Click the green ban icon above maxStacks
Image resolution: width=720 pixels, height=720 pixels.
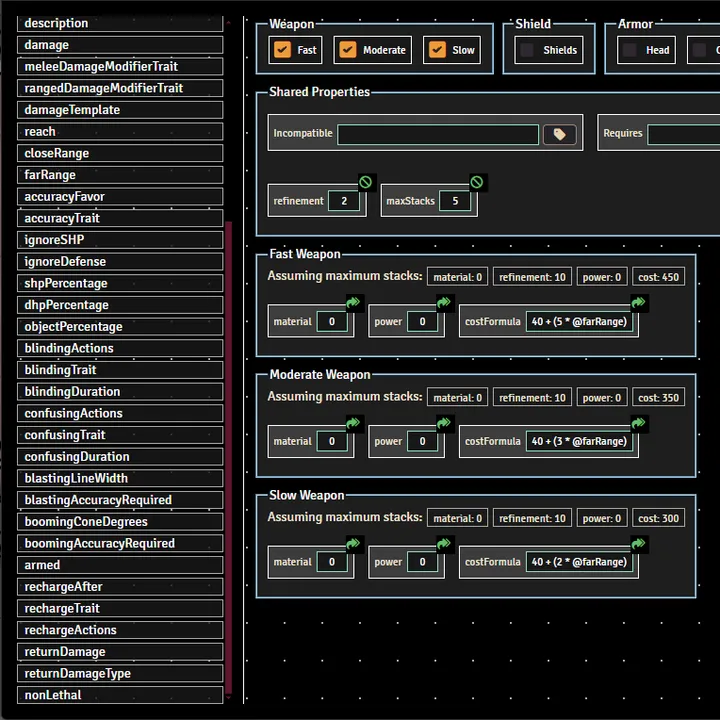pyautogui.click(x=477, y=182)
